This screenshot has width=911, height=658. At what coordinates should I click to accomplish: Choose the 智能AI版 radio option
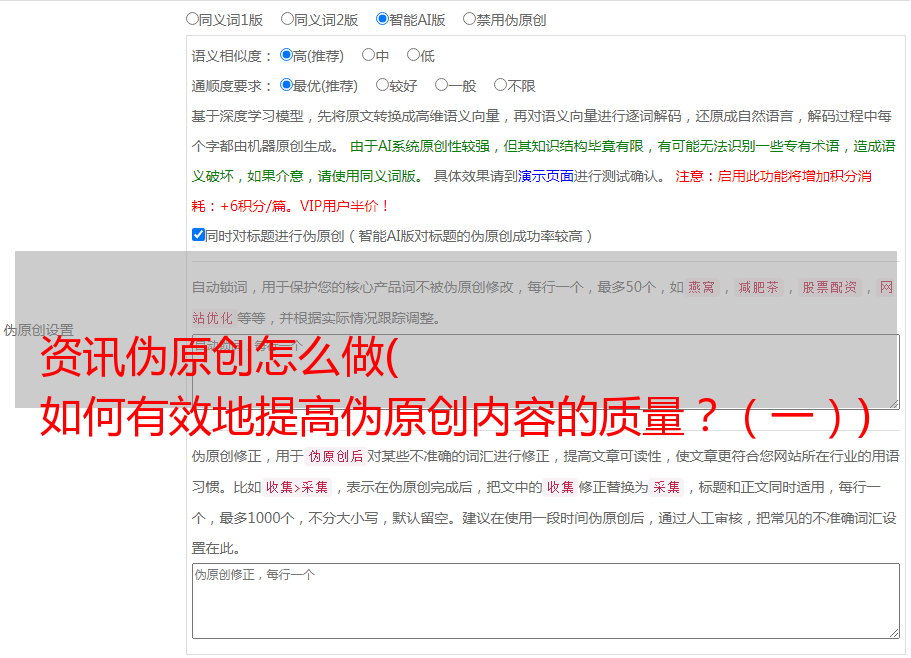382,19
